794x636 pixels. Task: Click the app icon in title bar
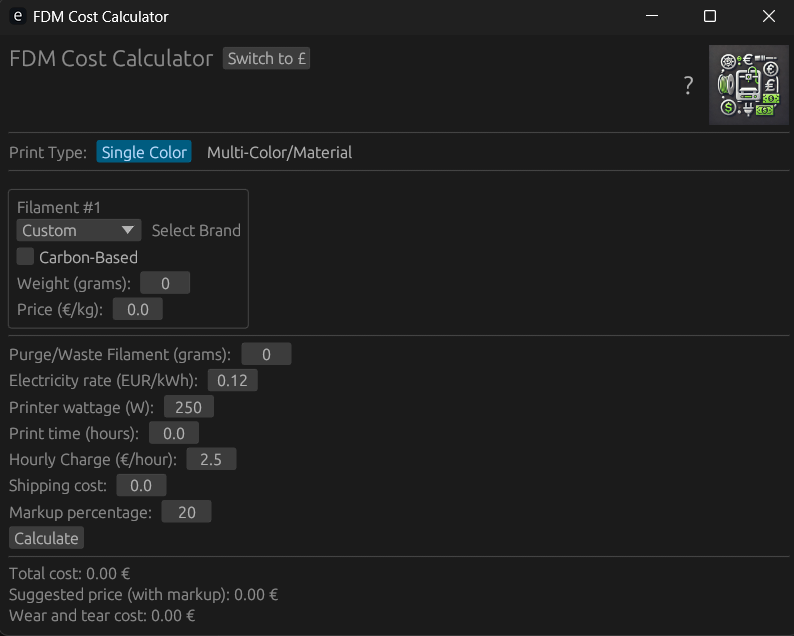[18, 16]
